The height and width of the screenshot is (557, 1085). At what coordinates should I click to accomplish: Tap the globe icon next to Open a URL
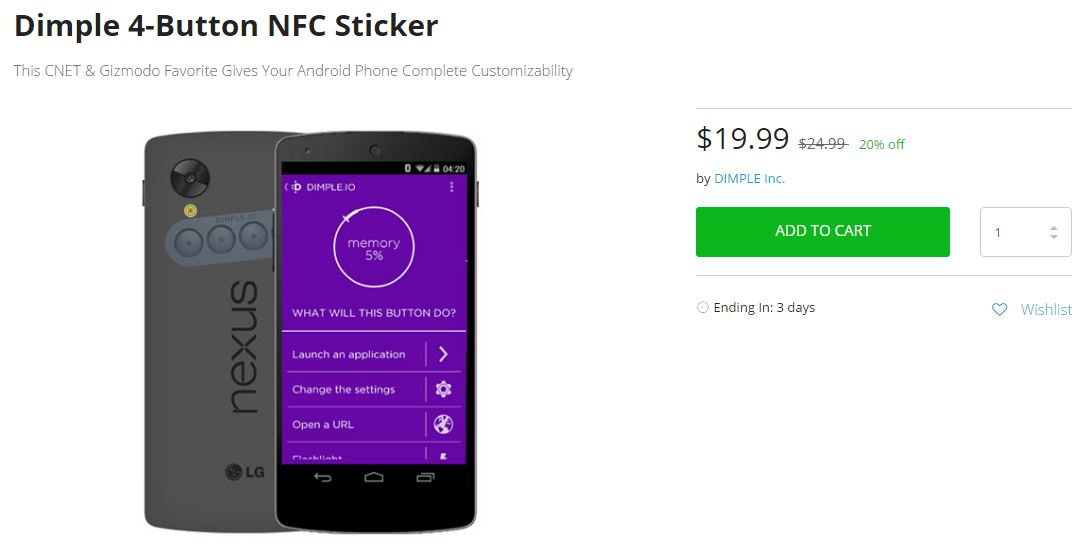pos(443,424)
